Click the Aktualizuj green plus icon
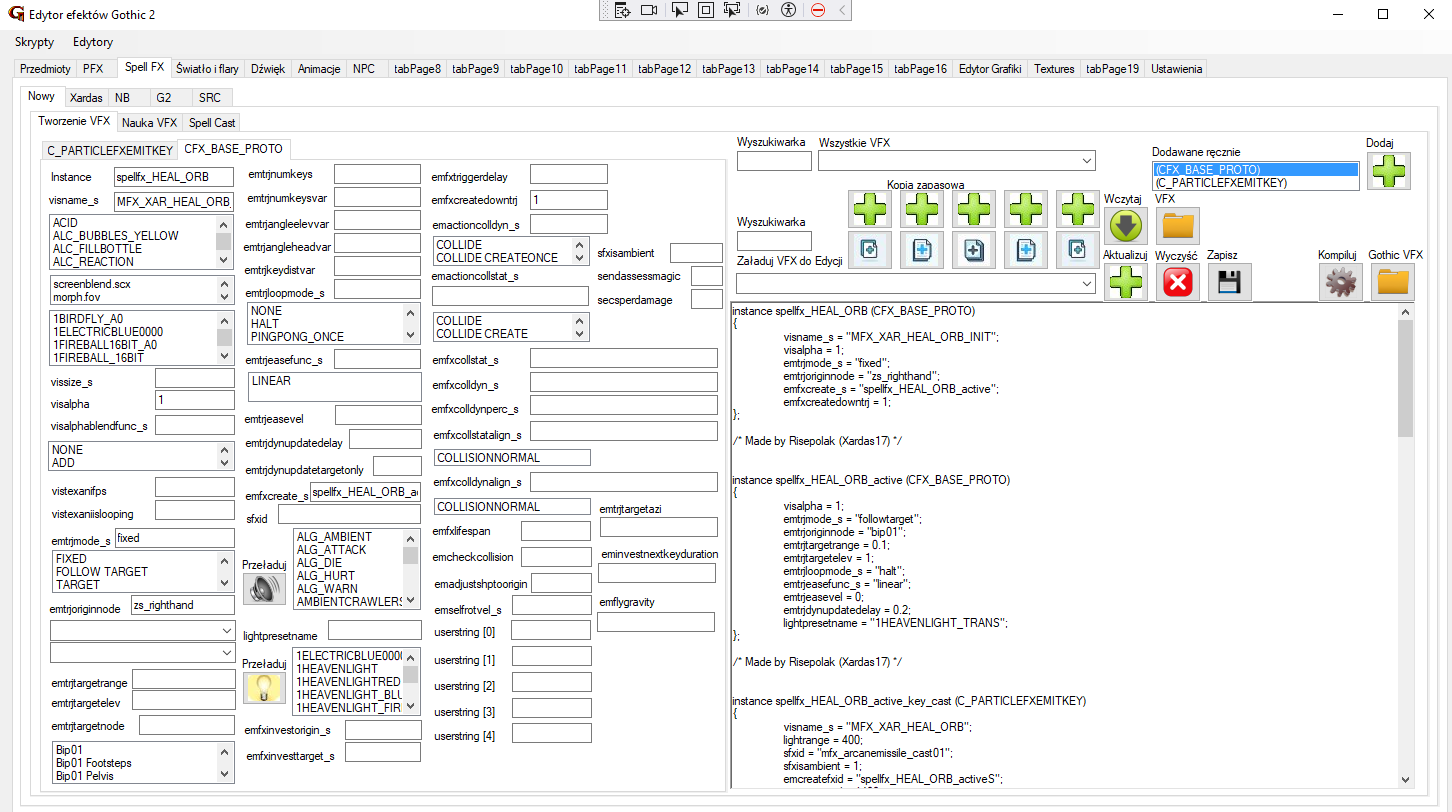Screen dimensions: 1452x812 [x=1126, y=283]
